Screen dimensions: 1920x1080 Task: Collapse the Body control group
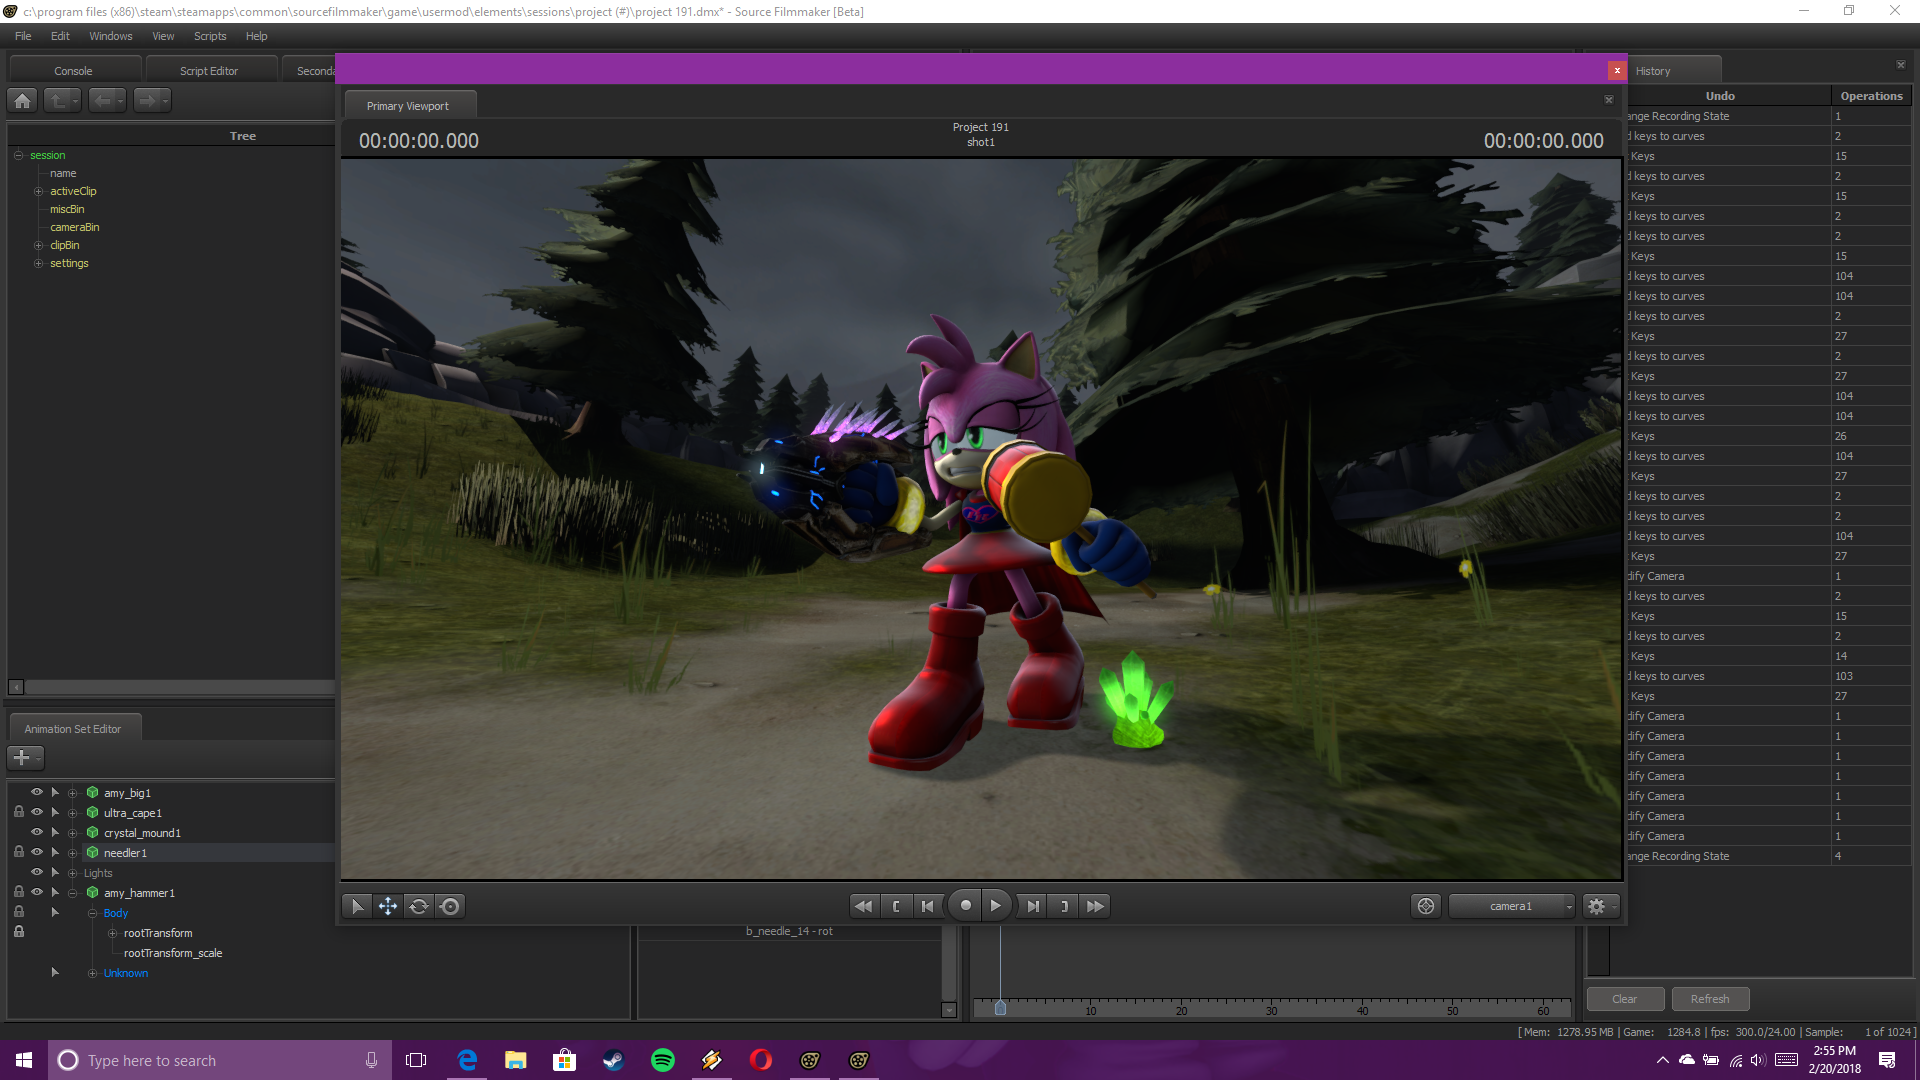(92, 913)
